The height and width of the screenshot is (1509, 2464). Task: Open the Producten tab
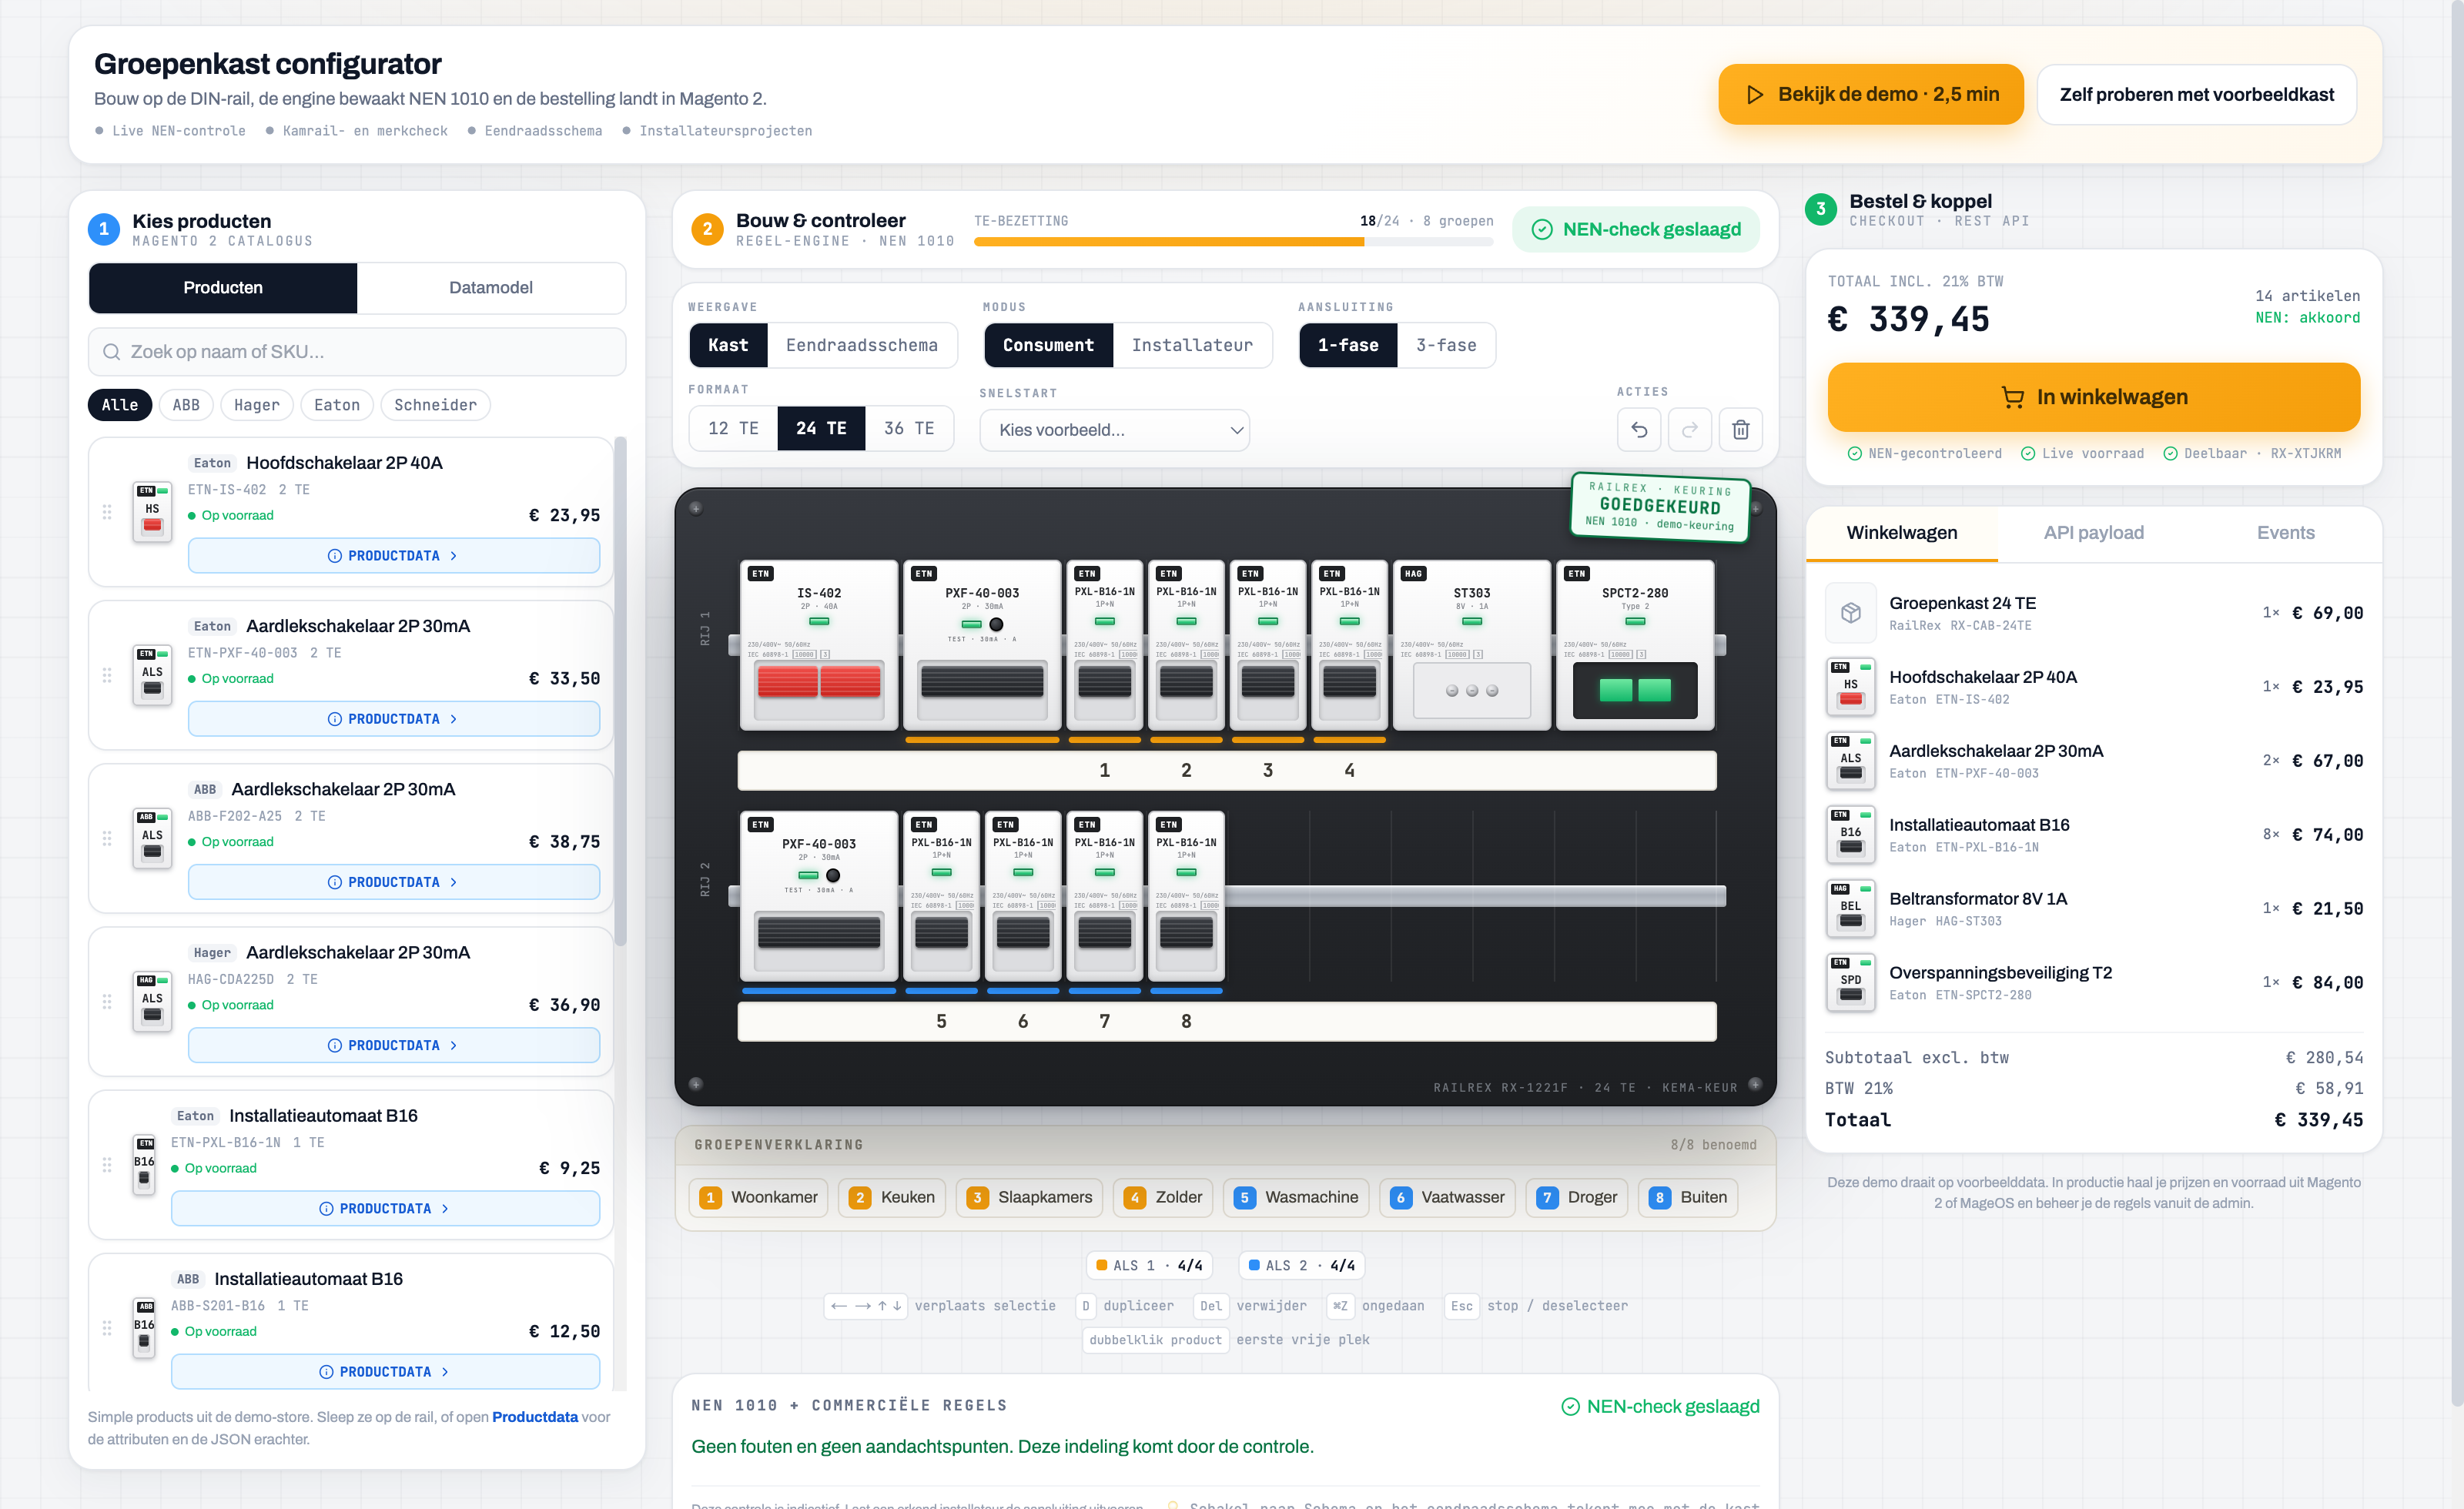[x=223, y=288]
